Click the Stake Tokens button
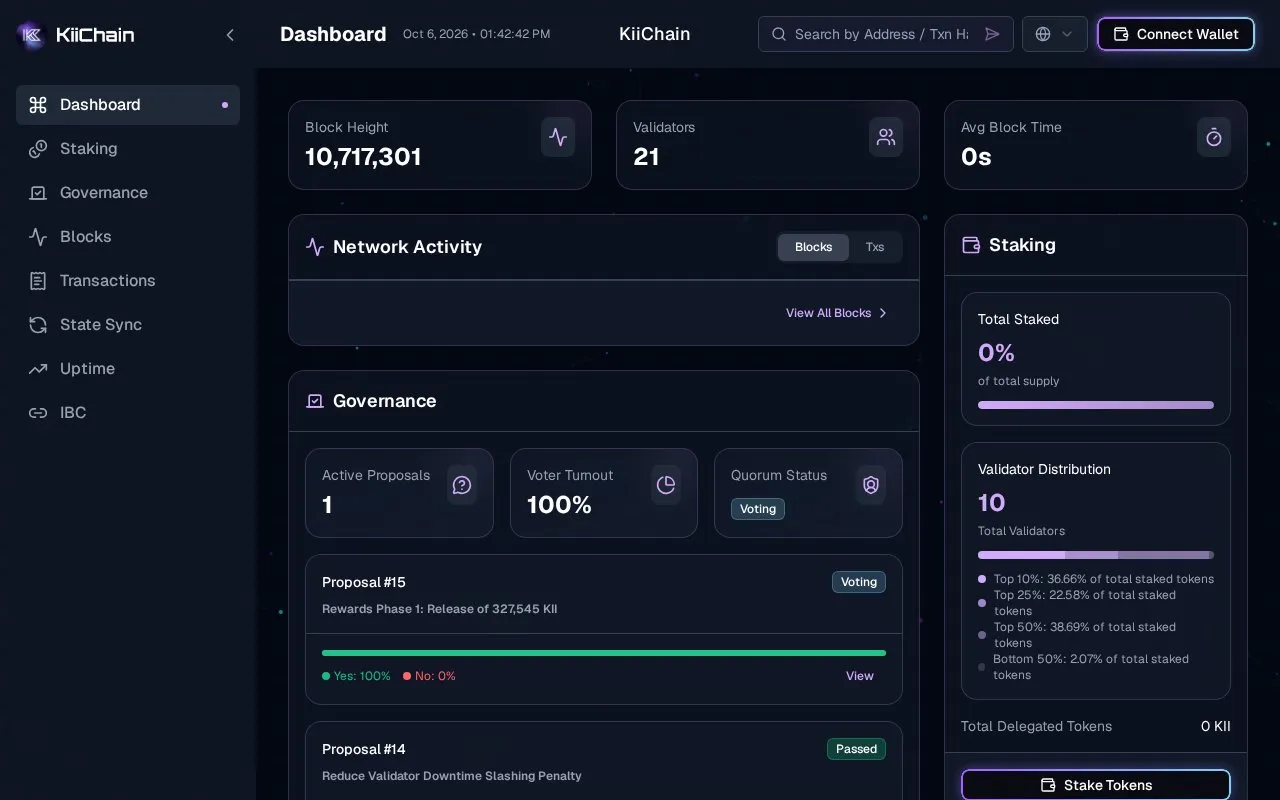 coord(1096,785)
